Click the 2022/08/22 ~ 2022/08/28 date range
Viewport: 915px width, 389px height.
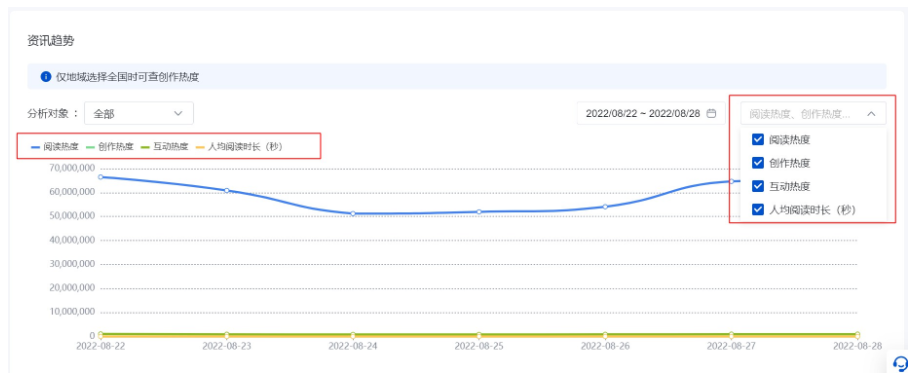[x=651, y=114]
